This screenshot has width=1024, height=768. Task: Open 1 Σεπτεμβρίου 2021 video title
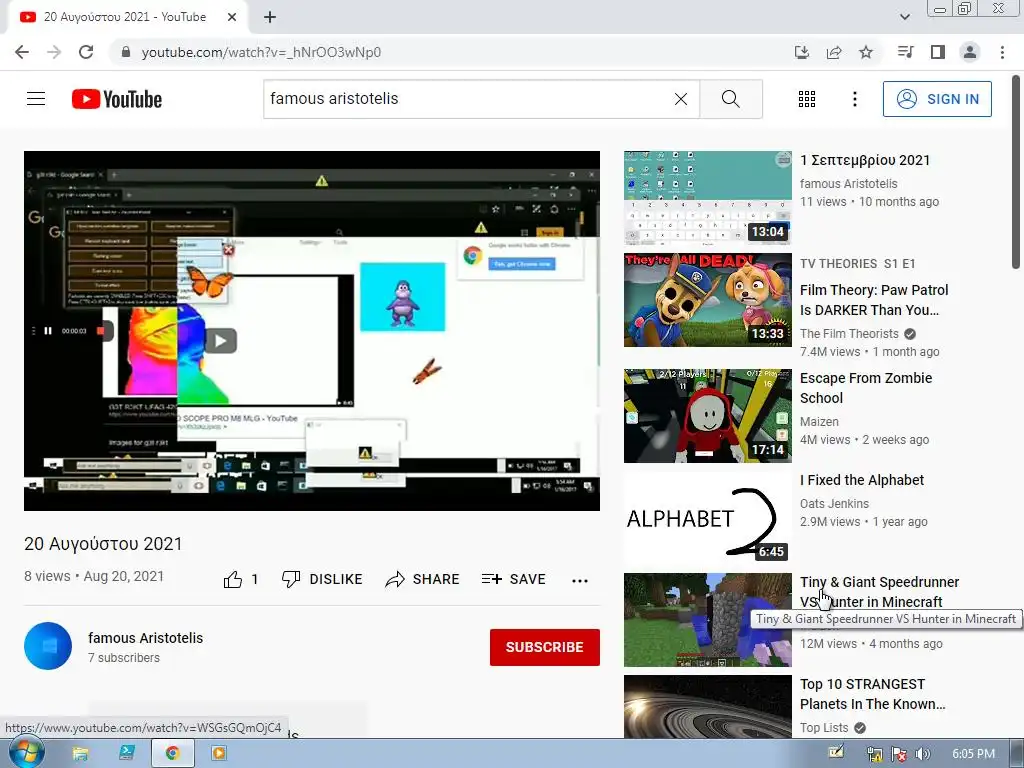[865, 160]
